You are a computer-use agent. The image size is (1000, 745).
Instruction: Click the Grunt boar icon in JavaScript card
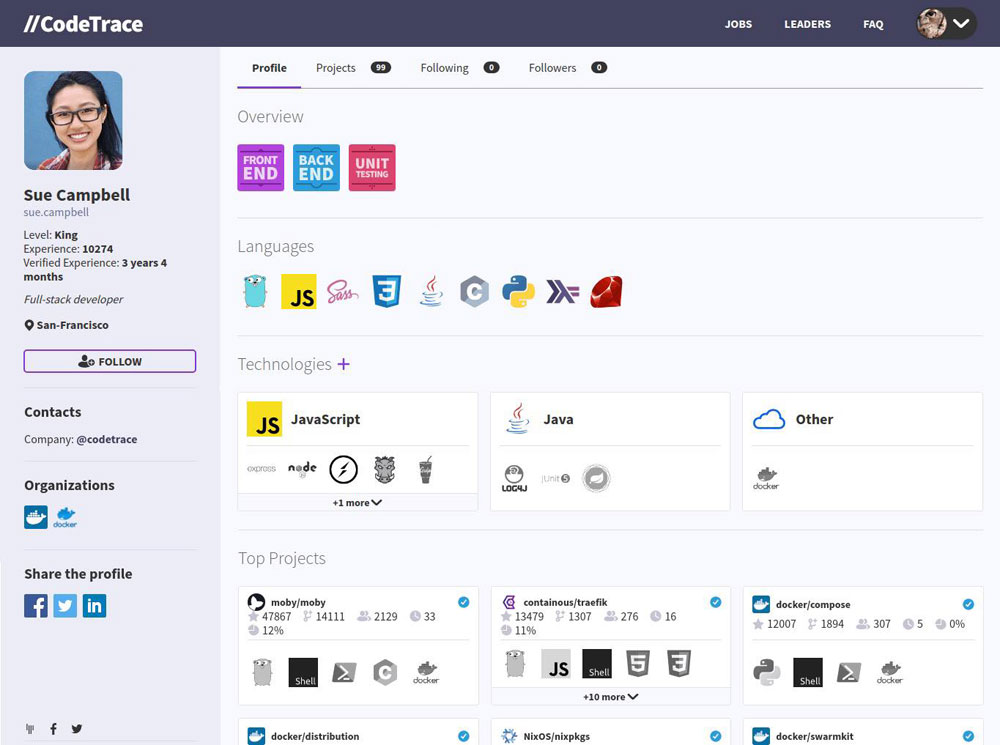coord(385,469)
